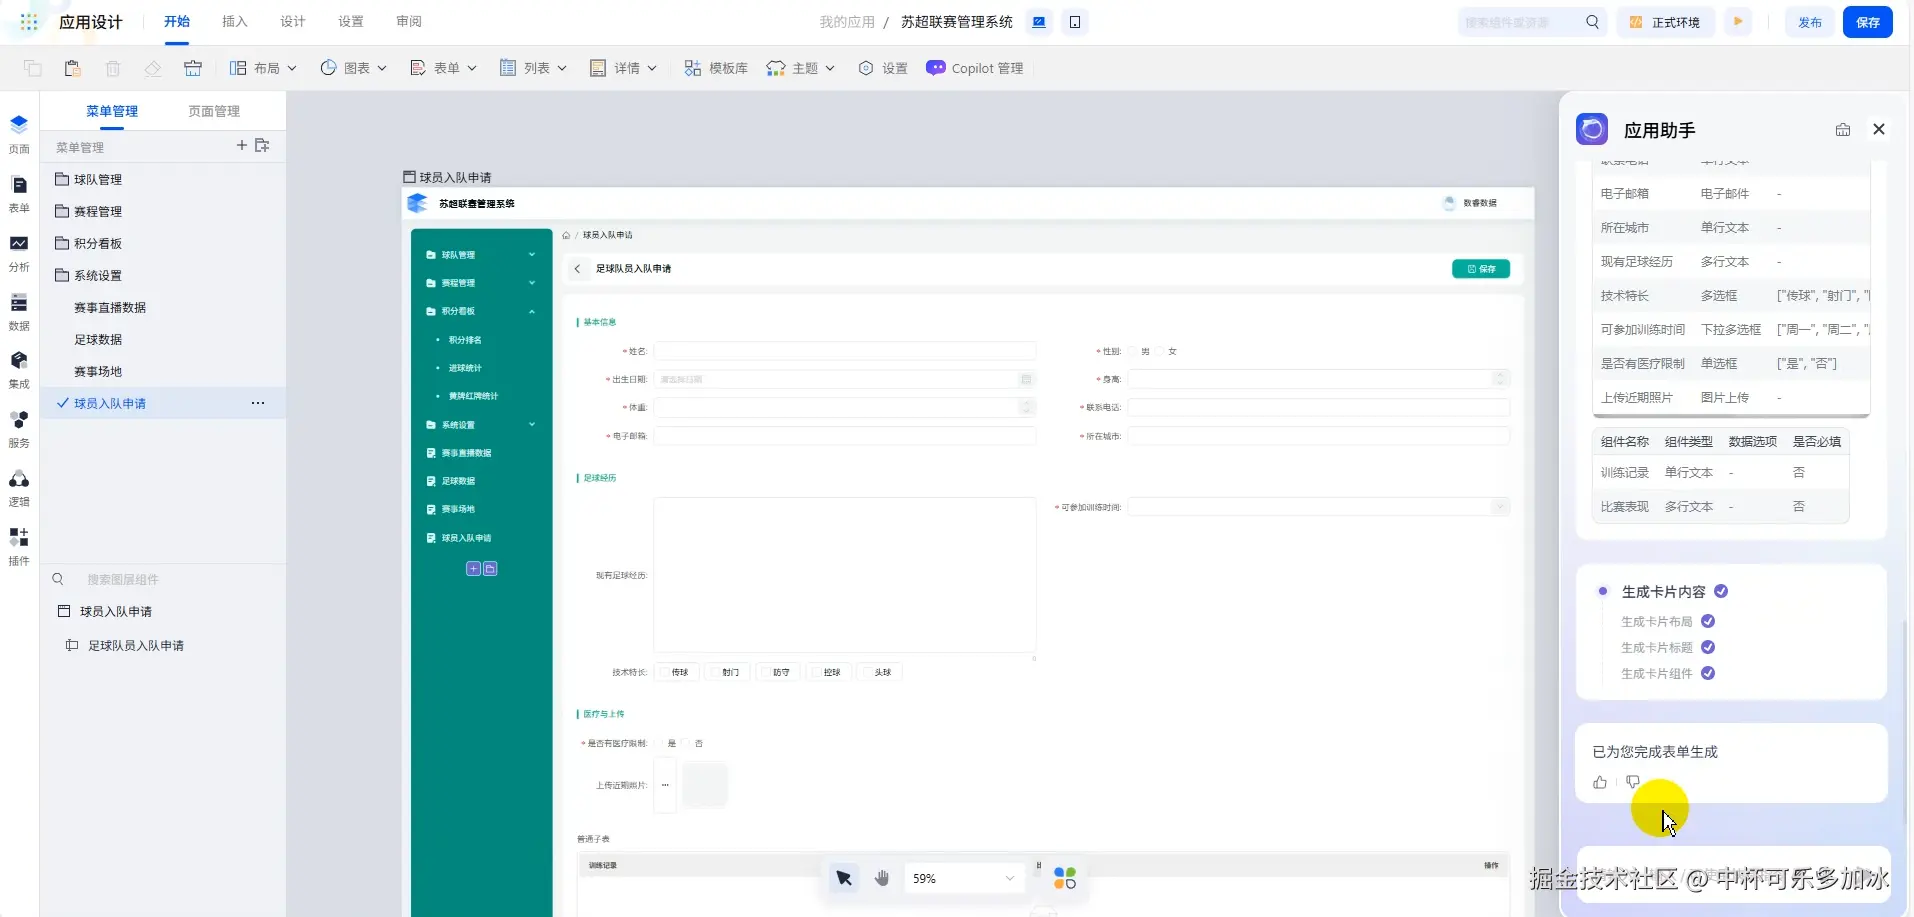This screenshot has width=1914, height=917.
Task: Open the 59% zoom level dropdown
Action: click(964, 878)
